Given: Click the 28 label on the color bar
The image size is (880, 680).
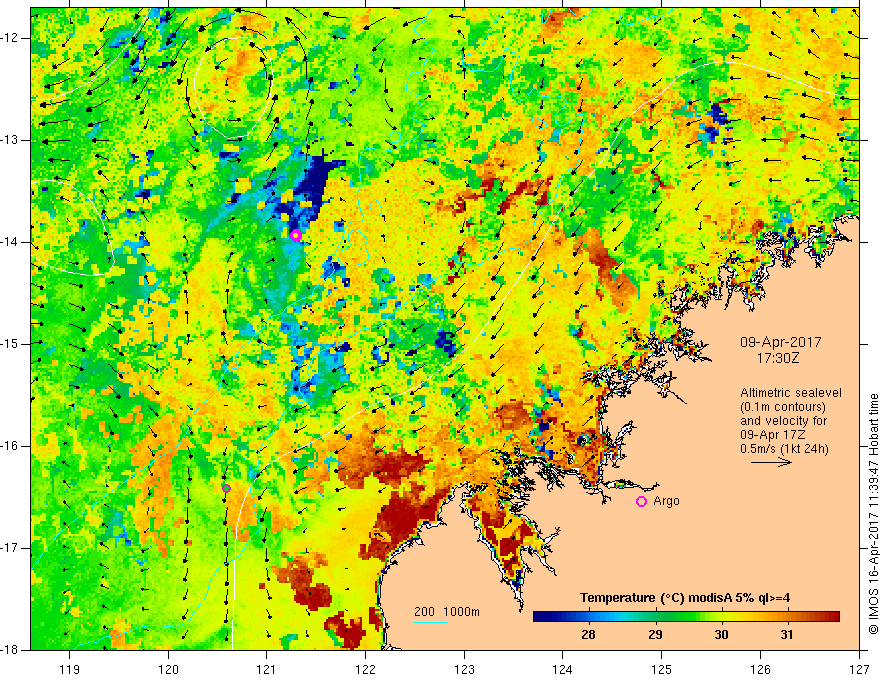Looking at the screenshot, I should [x=588, y=635].
